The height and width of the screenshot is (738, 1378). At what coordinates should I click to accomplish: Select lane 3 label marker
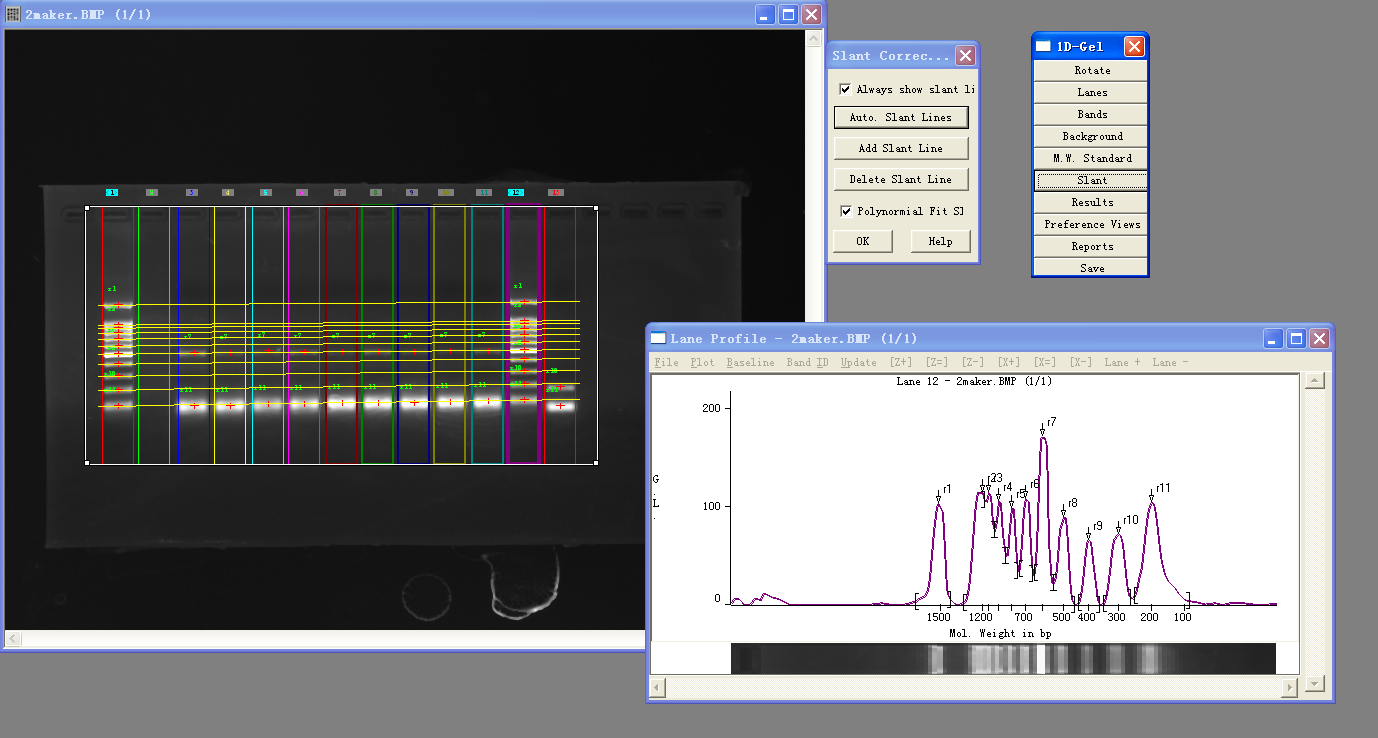pos(191,192)
